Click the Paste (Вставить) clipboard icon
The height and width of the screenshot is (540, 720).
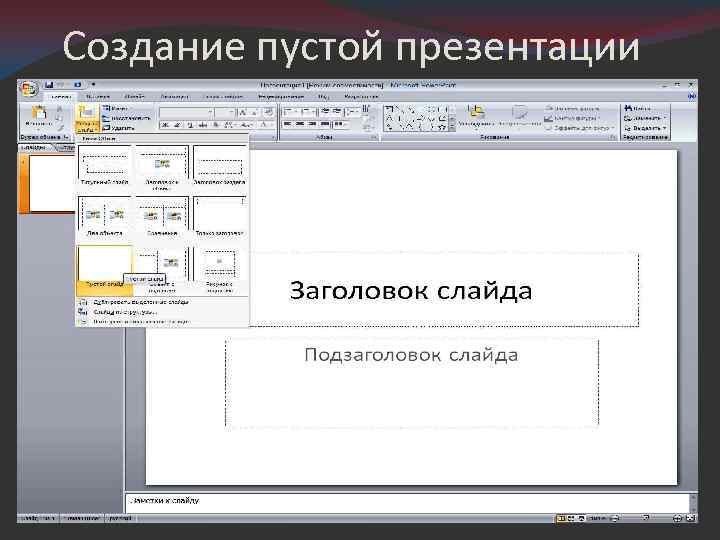pos(39,112)
